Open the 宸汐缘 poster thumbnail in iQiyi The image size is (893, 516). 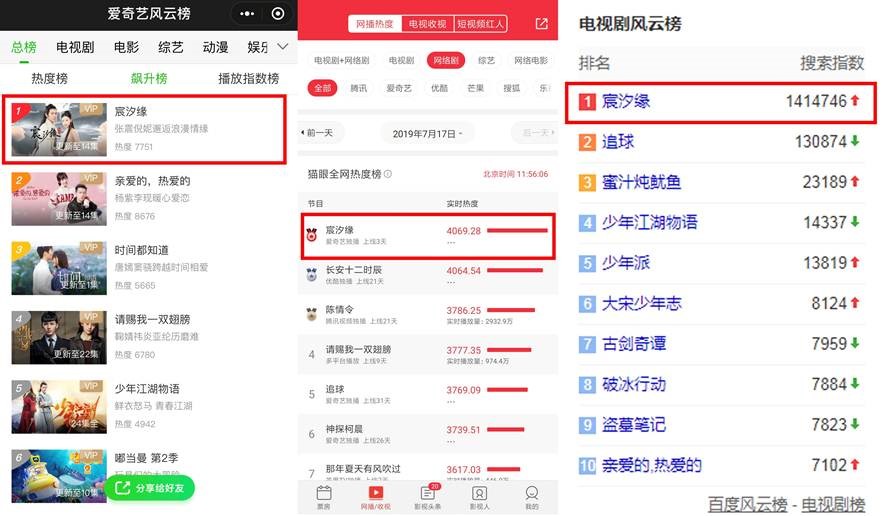(59, 129)
